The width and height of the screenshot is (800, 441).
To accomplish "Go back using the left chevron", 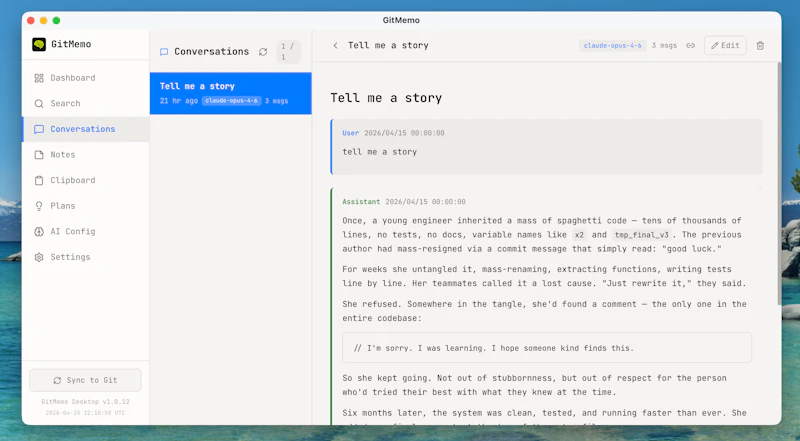I will (x=335, y=45).
